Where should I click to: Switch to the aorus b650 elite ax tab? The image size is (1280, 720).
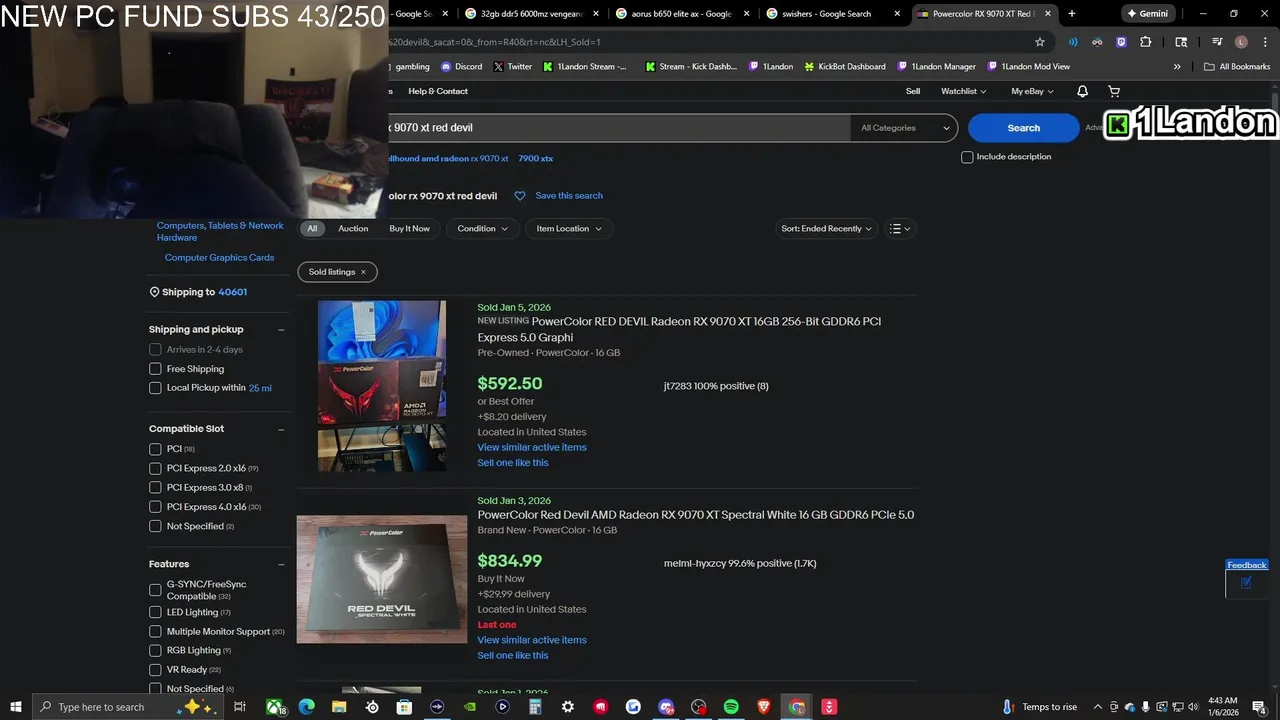point(681,14)
